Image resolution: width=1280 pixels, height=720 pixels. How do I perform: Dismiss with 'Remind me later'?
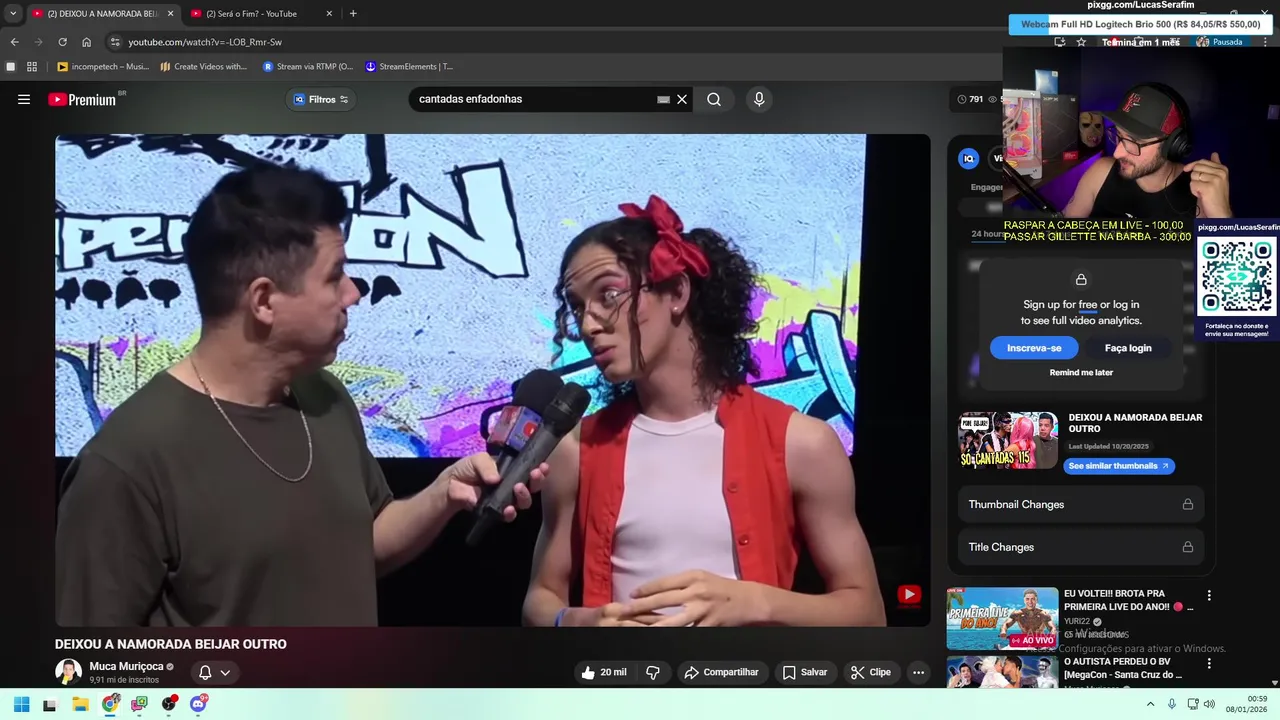pos(1081,372)
